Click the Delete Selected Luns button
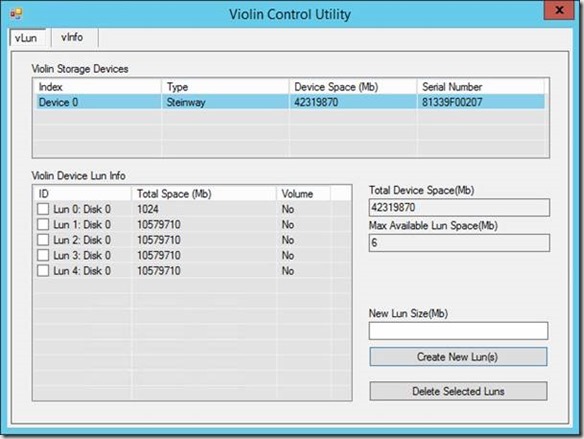 (458, 391)
